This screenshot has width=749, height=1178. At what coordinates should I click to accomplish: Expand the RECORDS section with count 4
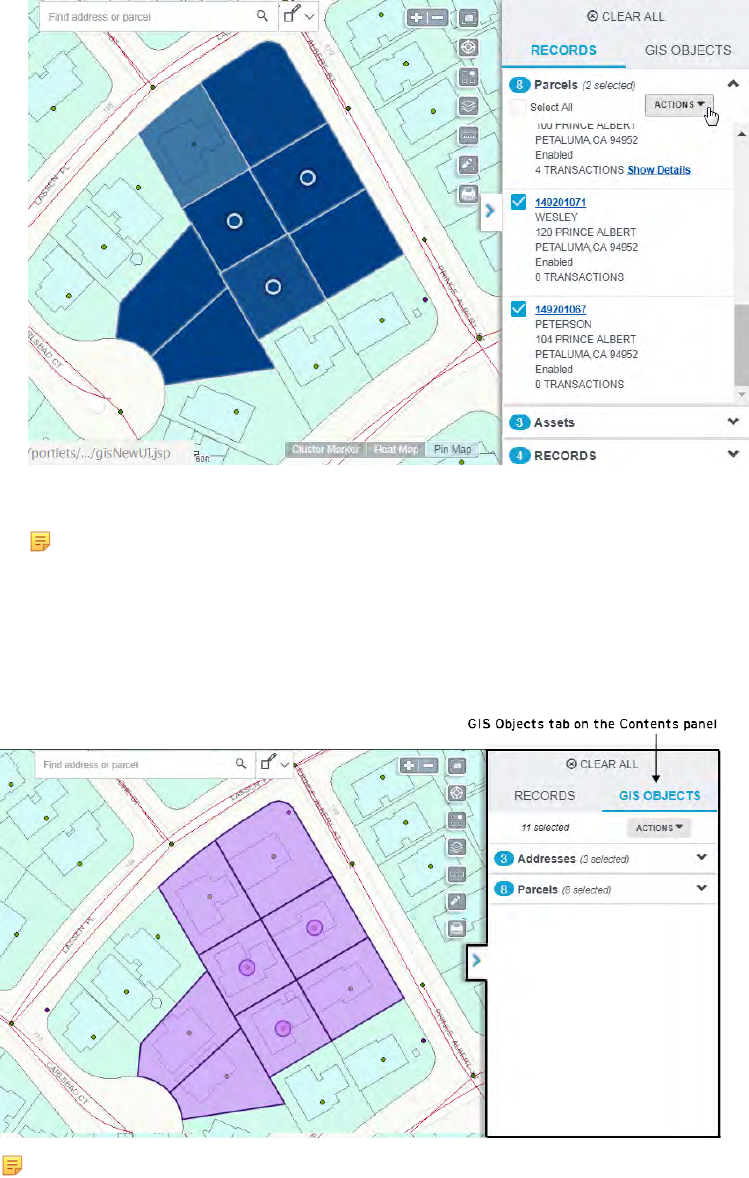pos(733,455)
